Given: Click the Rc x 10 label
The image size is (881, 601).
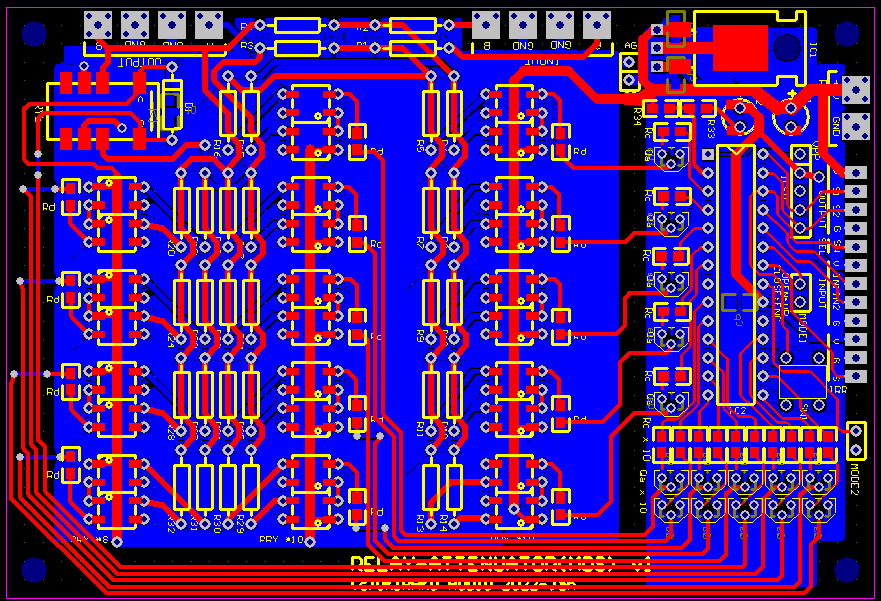Looking at the screenshot, I should point(646,438).
